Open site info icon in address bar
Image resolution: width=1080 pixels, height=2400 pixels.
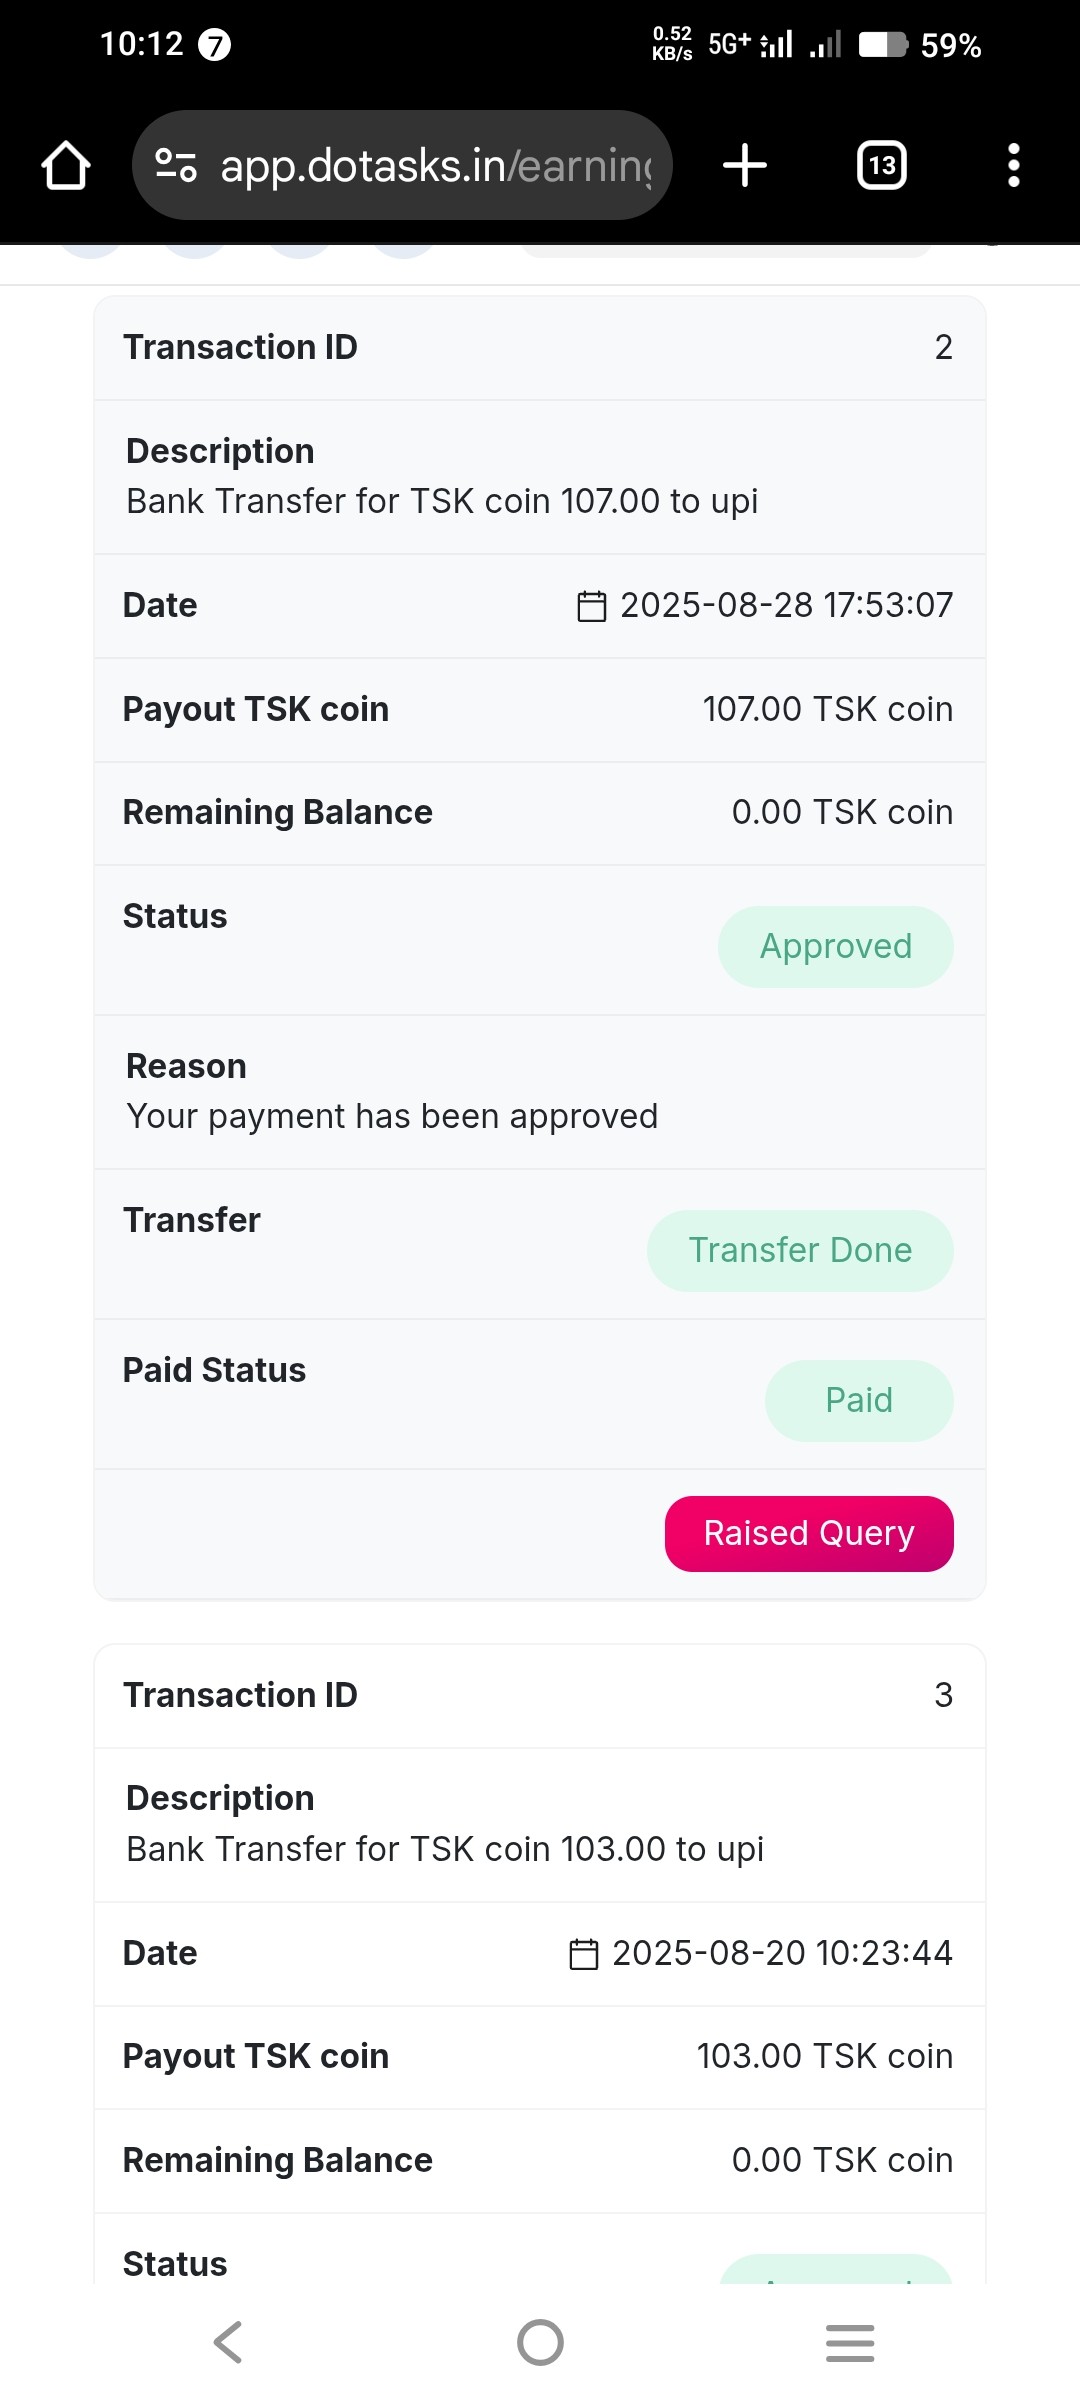176,165
